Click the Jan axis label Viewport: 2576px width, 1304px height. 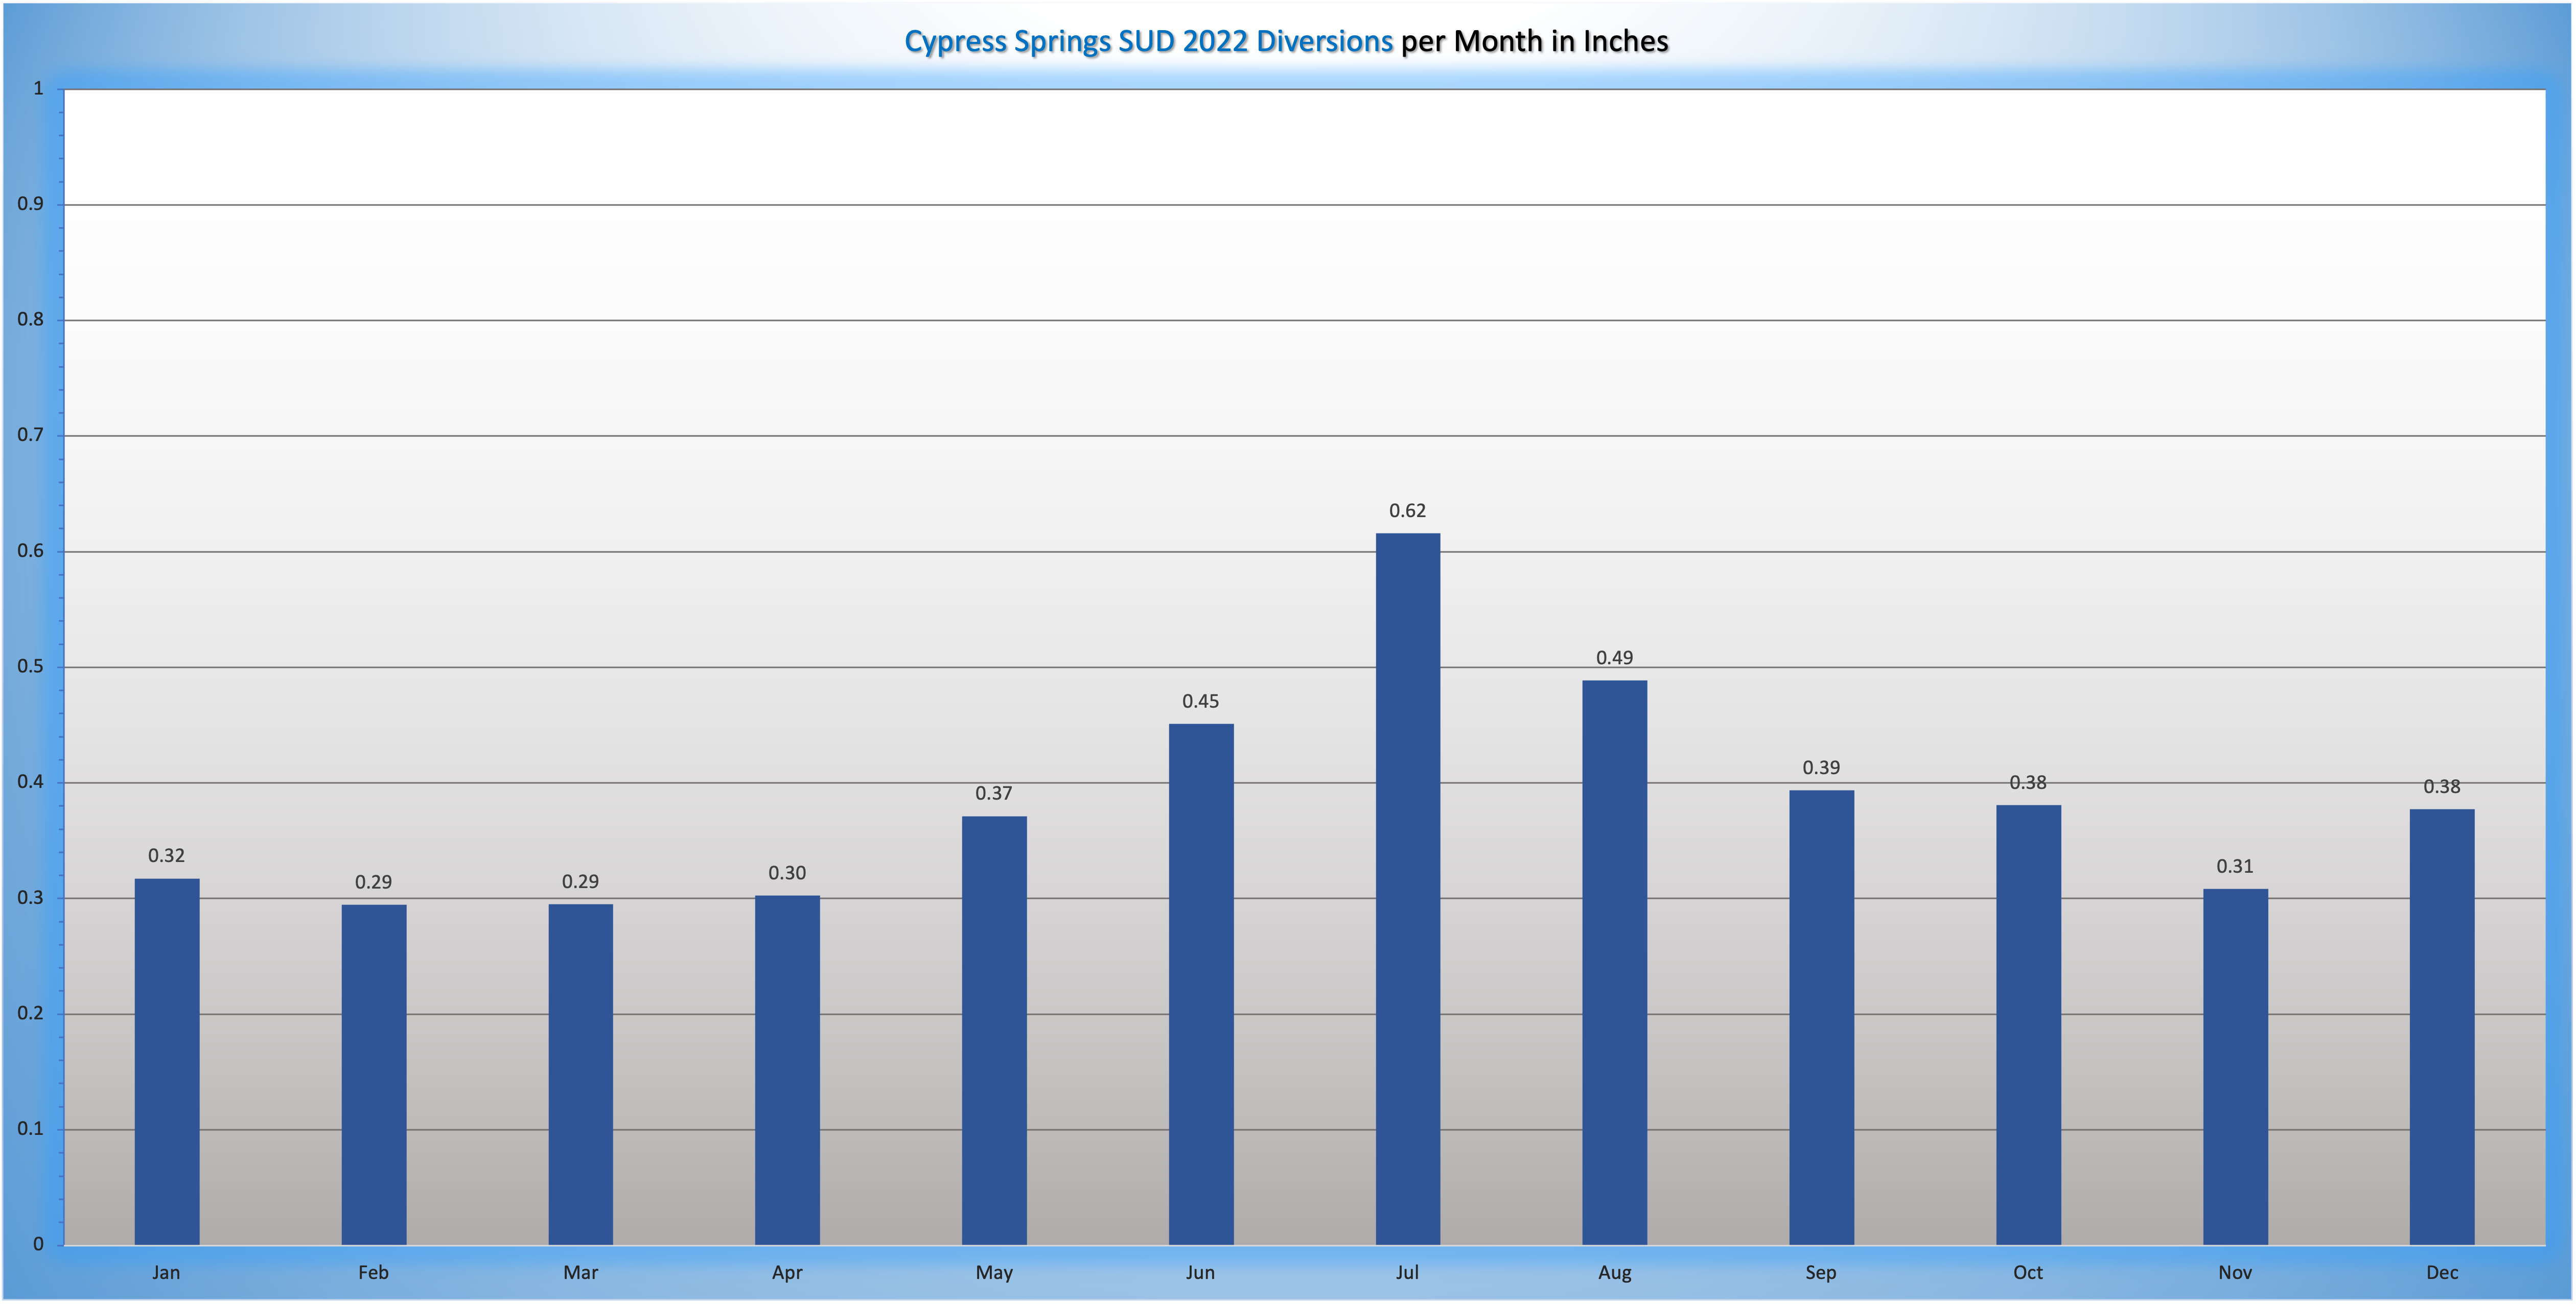point(166,1273)
